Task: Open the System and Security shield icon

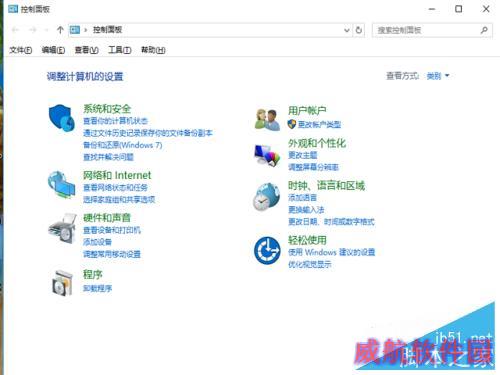Action: click(x=62, y=118)
